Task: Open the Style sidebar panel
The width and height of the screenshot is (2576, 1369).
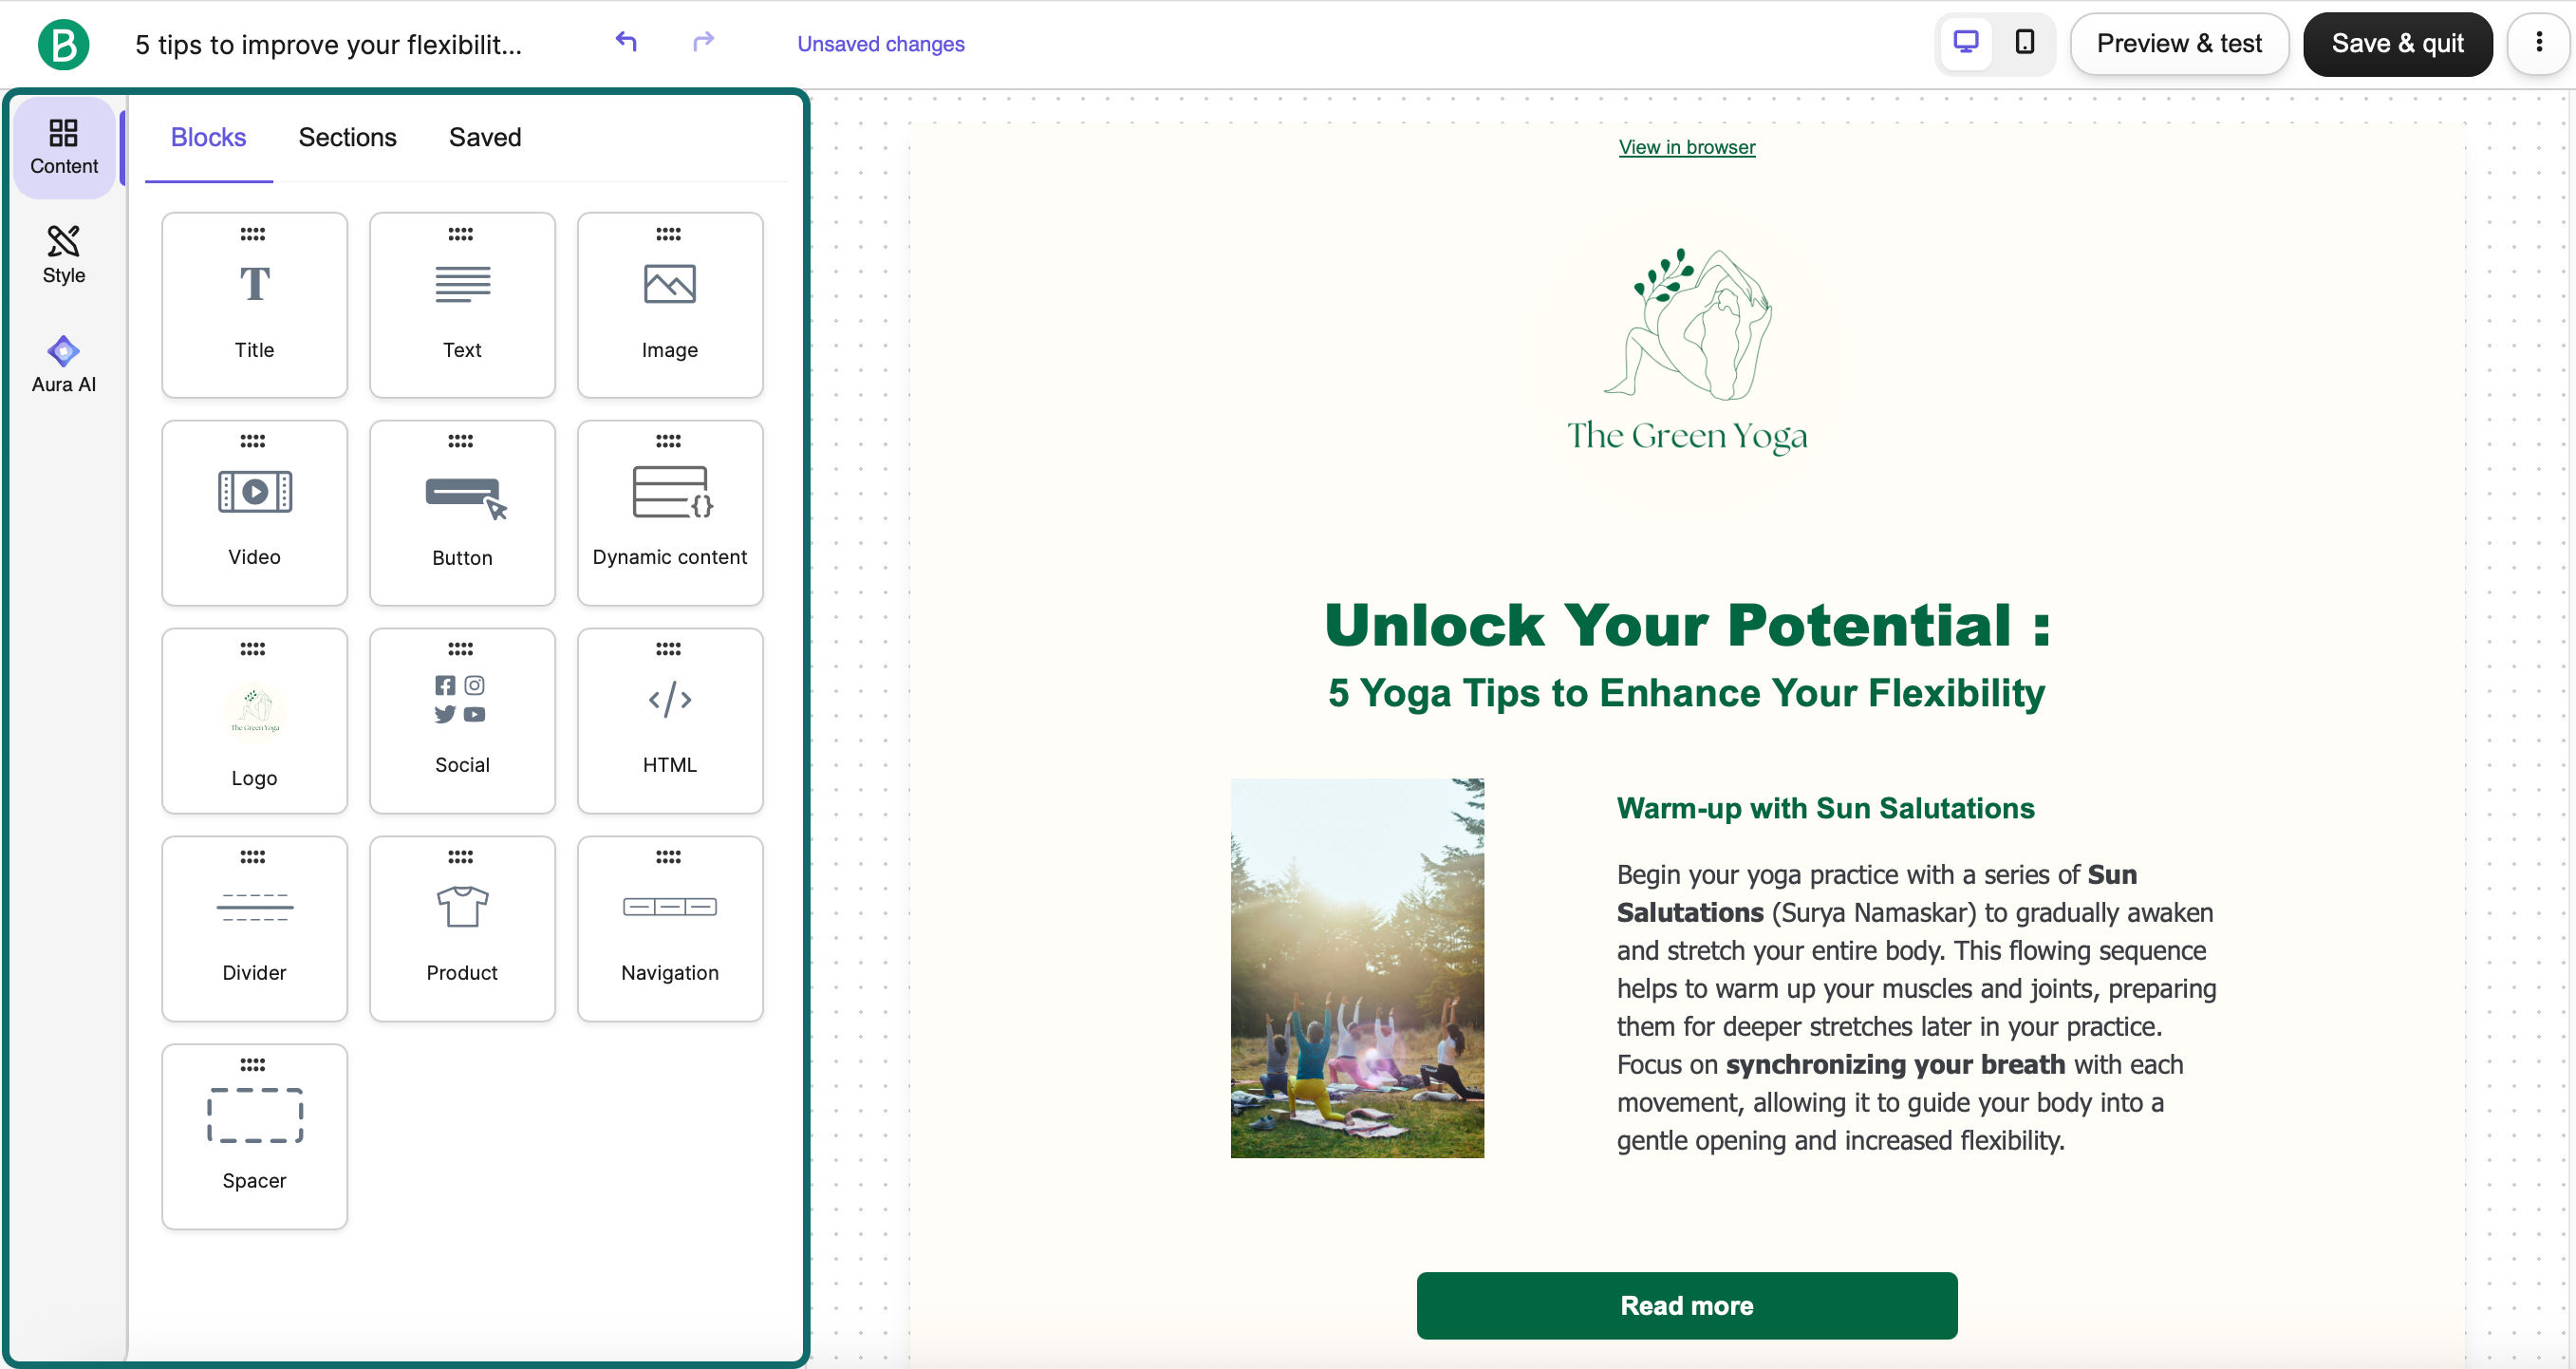Action: pyautogui.click(x=63, y=255)
